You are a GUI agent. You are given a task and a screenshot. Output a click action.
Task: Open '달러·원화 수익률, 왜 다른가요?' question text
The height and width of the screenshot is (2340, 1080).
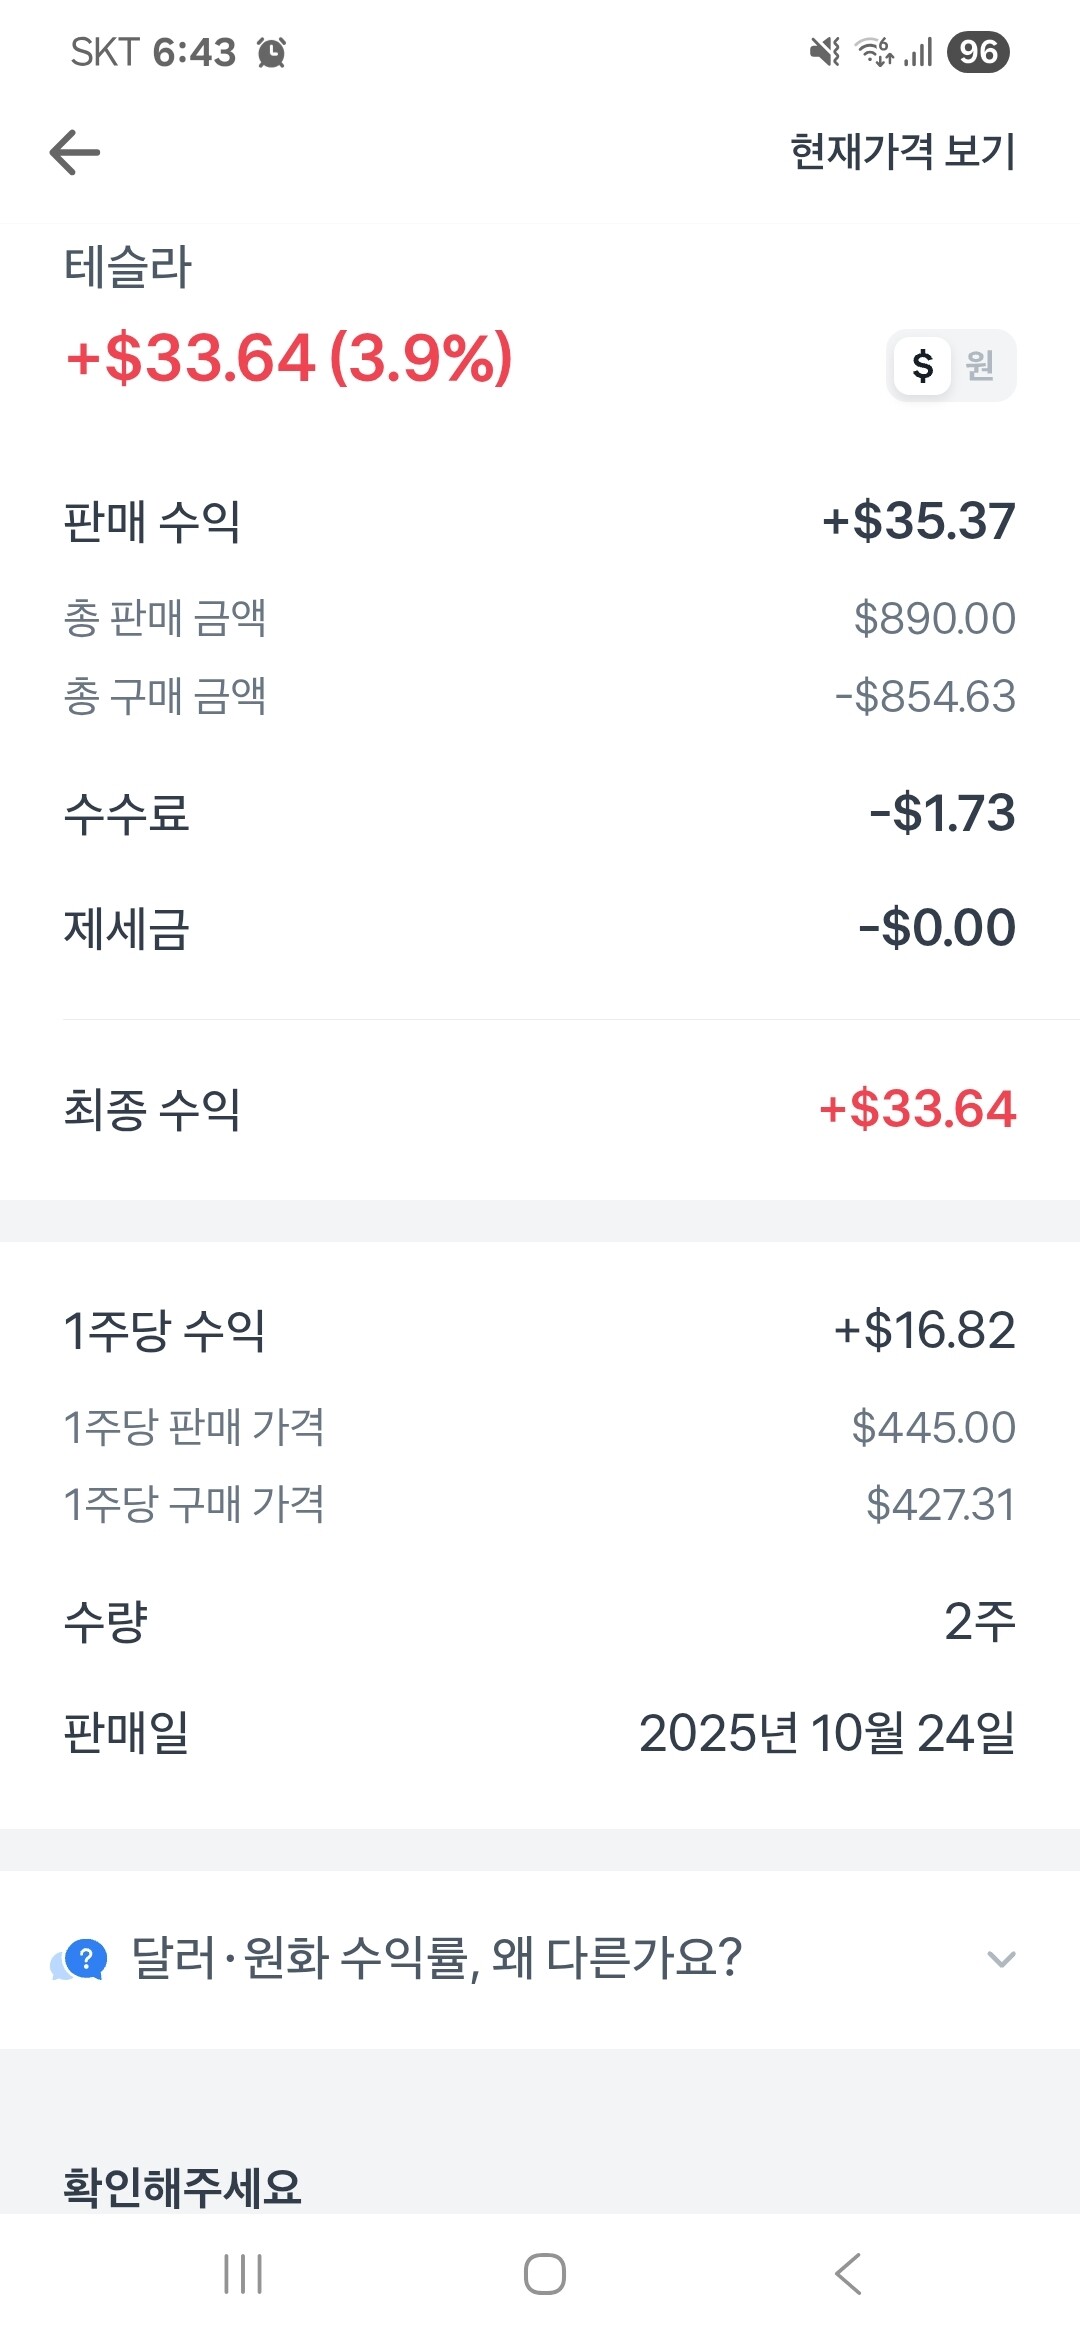[x=436, y=1958]
